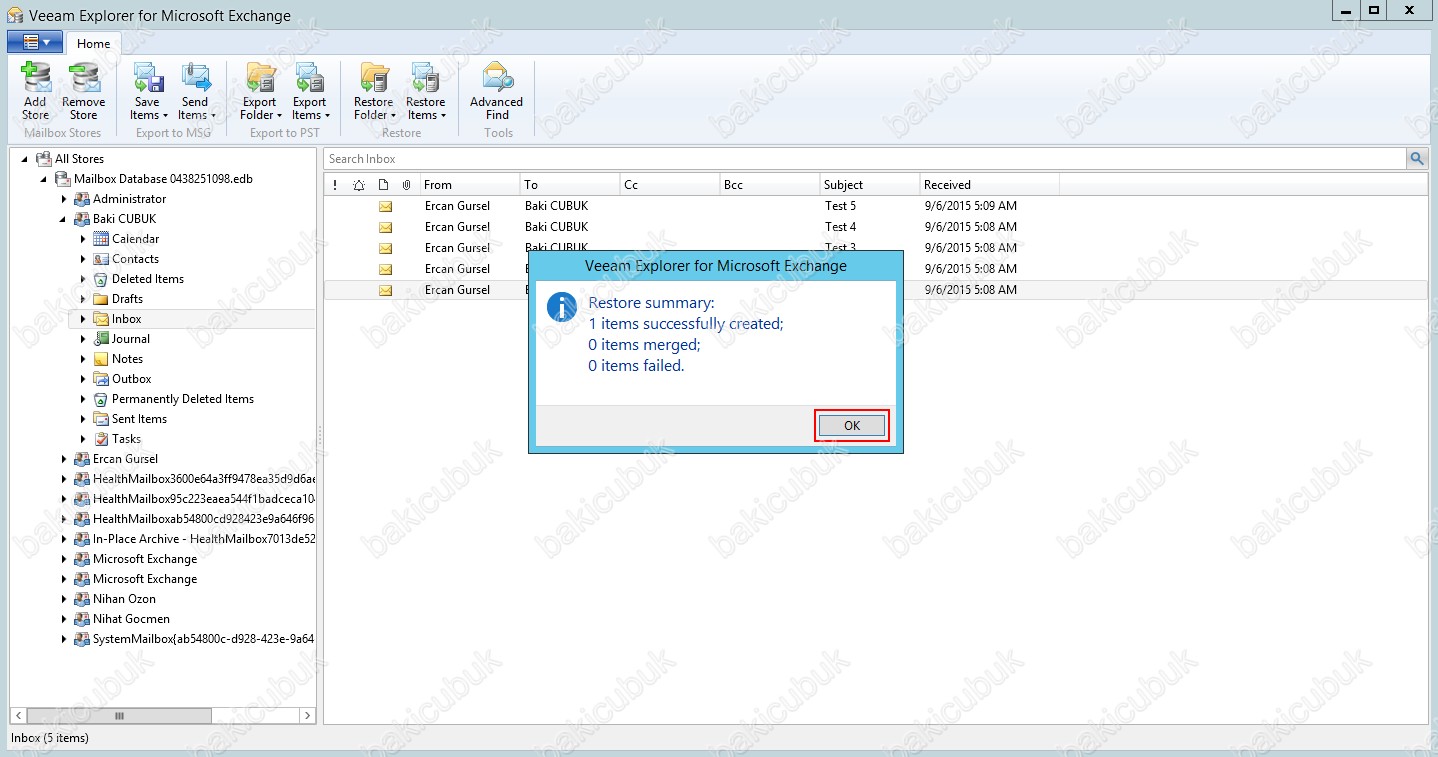Select the Notes folder
The width and height of the screenshot is (1438, 757).
click(x=127, y=359)
